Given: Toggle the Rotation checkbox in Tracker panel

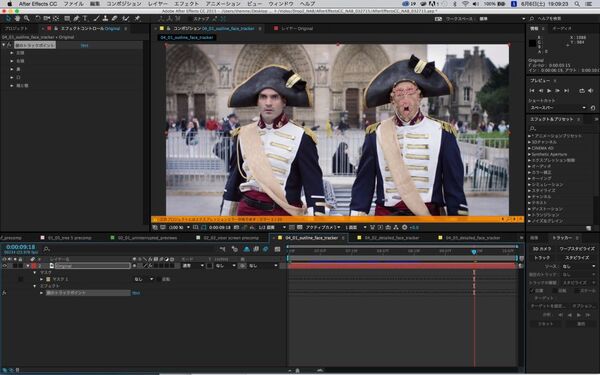Looking at the screenshot, I should tap(554, 291).
